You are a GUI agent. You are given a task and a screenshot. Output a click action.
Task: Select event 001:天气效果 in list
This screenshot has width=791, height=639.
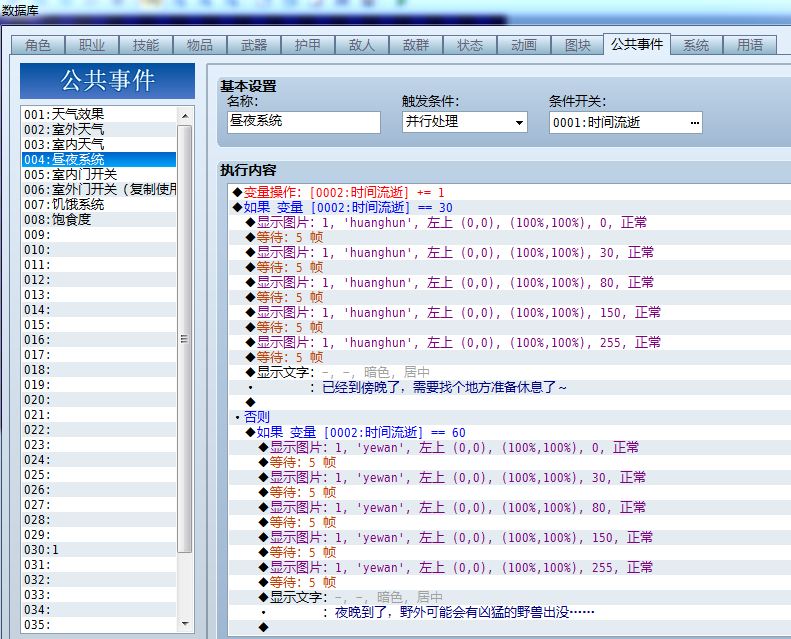[x=99, y=114]
